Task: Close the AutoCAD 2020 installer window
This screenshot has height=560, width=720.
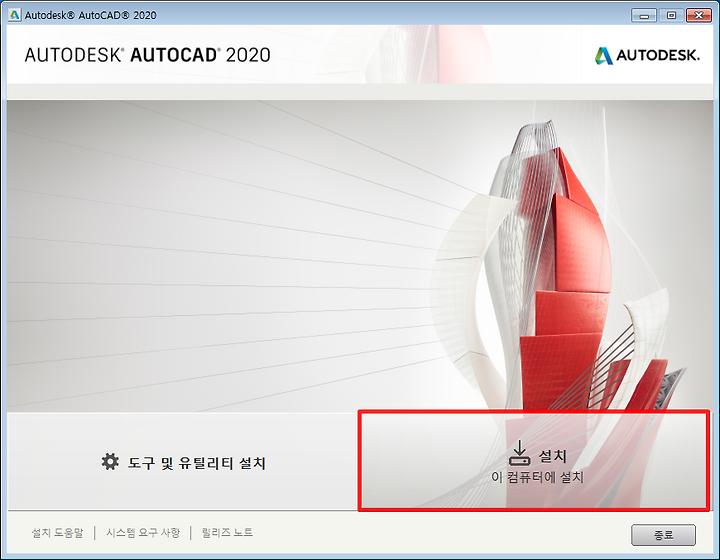Action: tap(699, 16)
